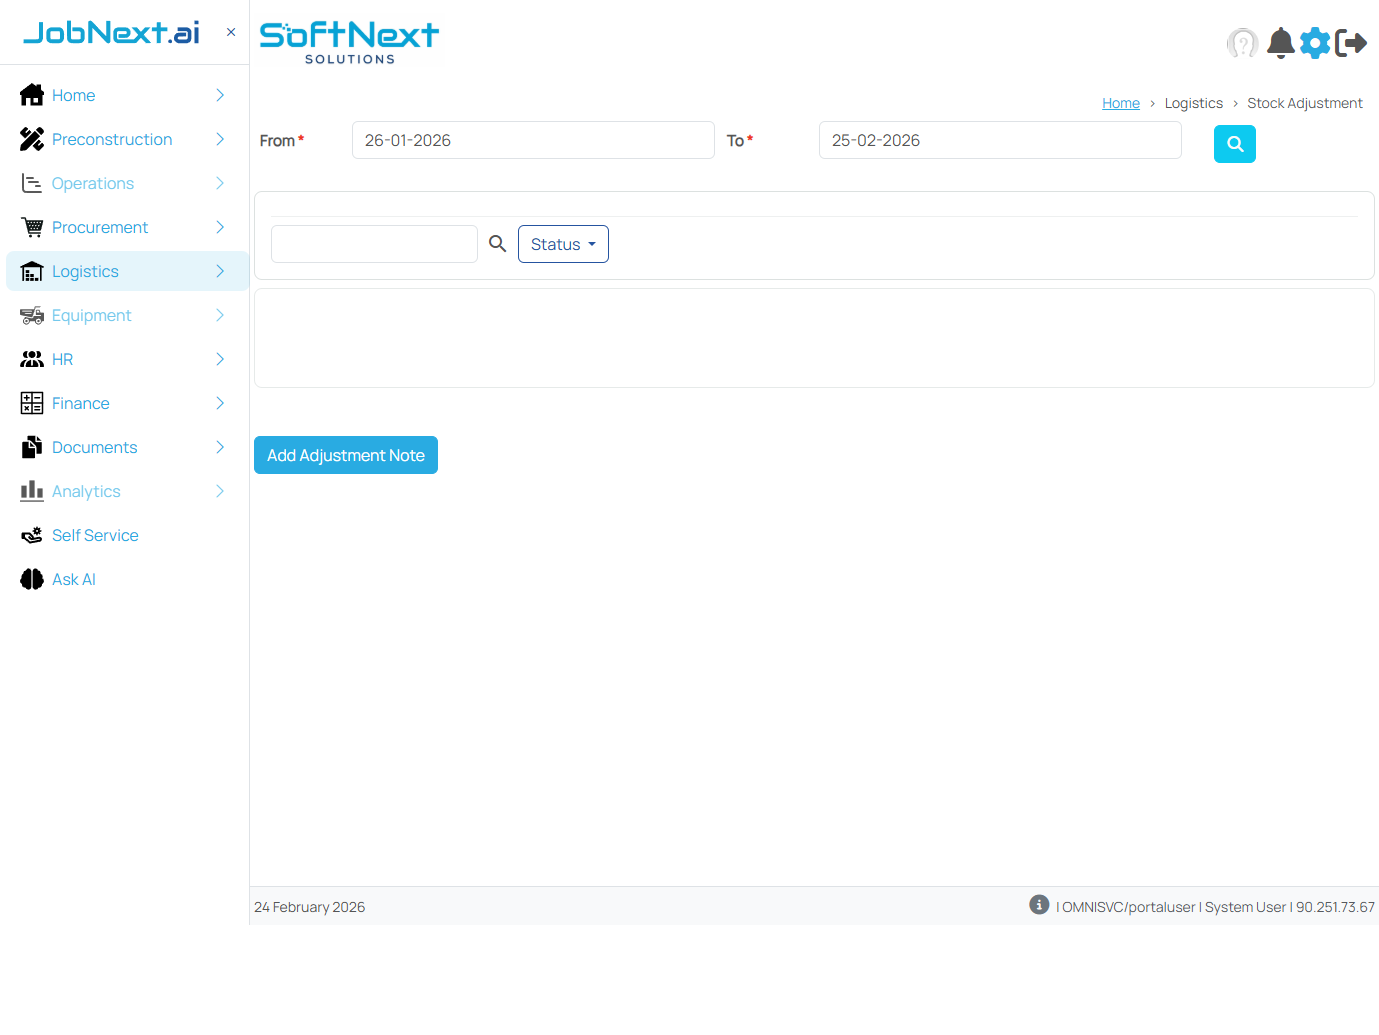This screenshot has height=1035, width=1379.
Task: Click the From date field
Action: [532, 140]
